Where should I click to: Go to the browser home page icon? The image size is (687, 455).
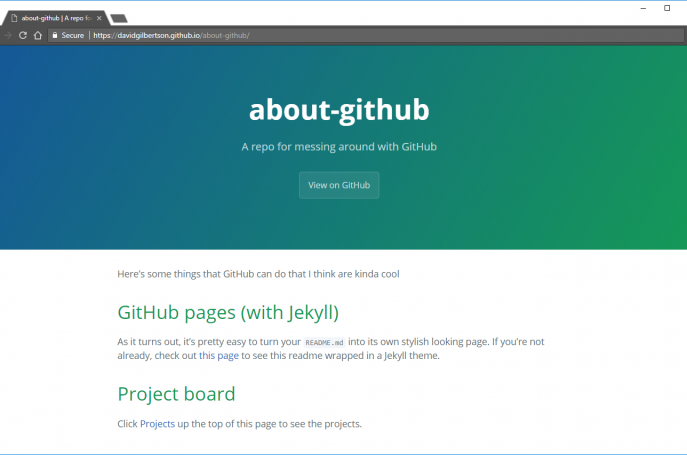tap(38, 36)
